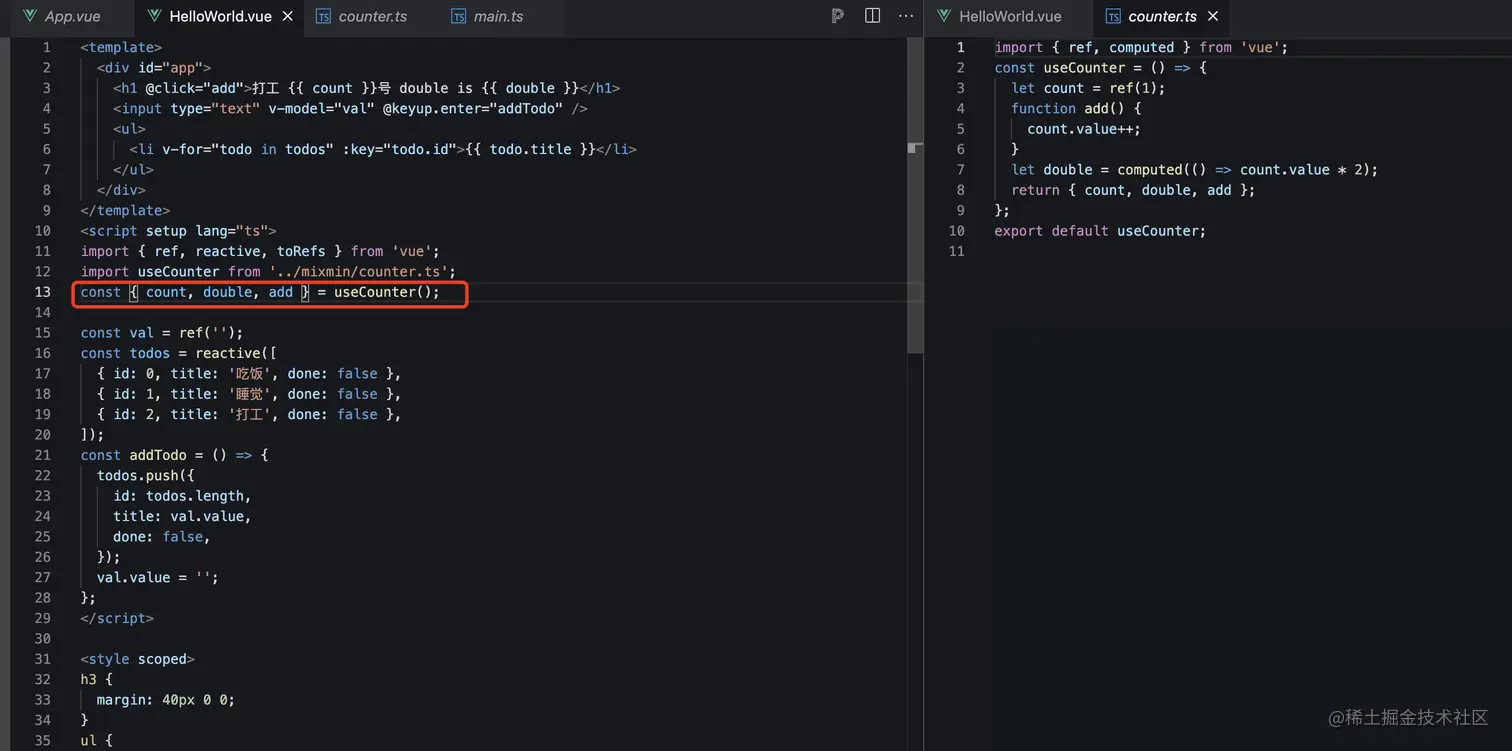Click "title: val.value," on line 24
1512x751 pixels.
click(182, 516)
